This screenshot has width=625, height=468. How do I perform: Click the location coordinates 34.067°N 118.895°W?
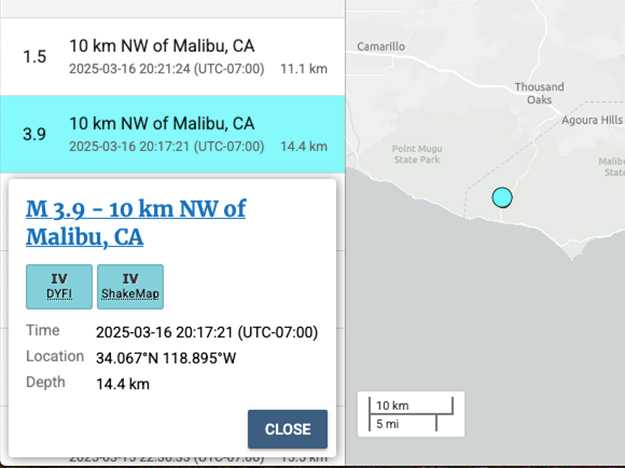[166, 358]
